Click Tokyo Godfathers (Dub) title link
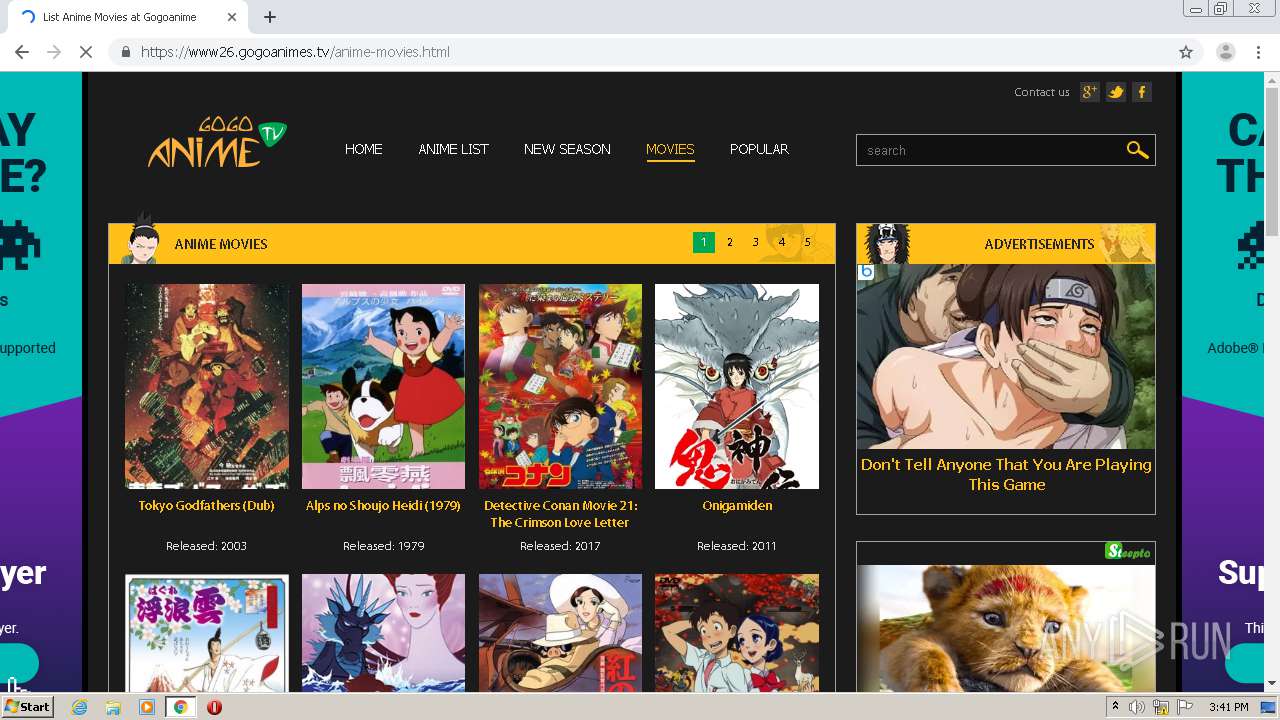Viewport: 1280px width, 720px height. pos(206,506)
